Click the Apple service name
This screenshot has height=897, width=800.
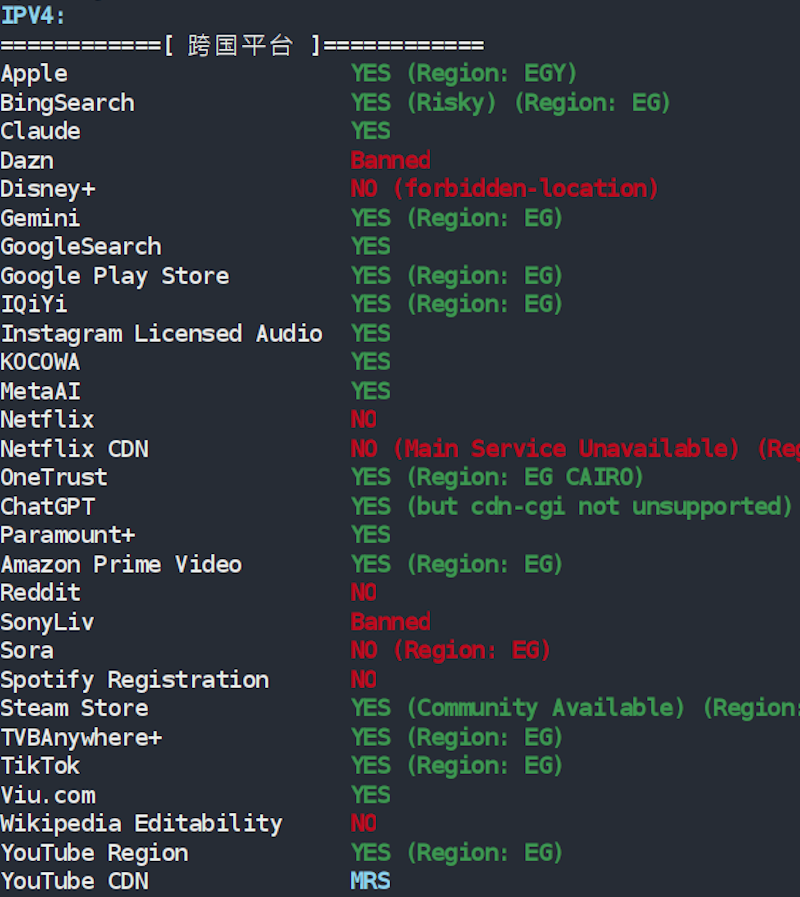(34, 74)
